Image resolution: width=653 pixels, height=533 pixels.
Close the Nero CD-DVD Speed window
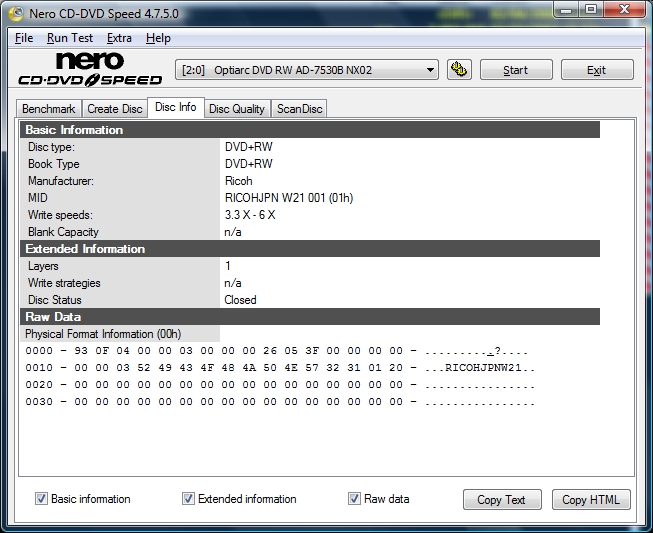coord(624,10)
